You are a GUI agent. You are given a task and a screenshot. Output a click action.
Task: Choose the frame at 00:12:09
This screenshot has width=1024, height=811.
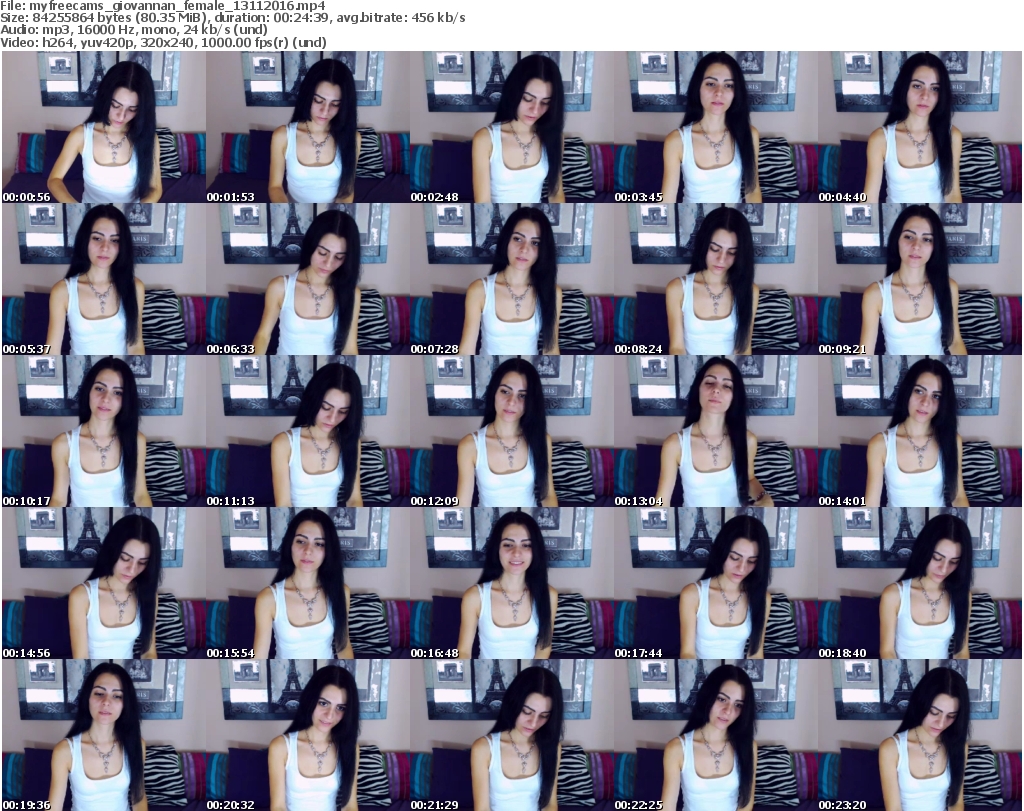click(511, 432)
